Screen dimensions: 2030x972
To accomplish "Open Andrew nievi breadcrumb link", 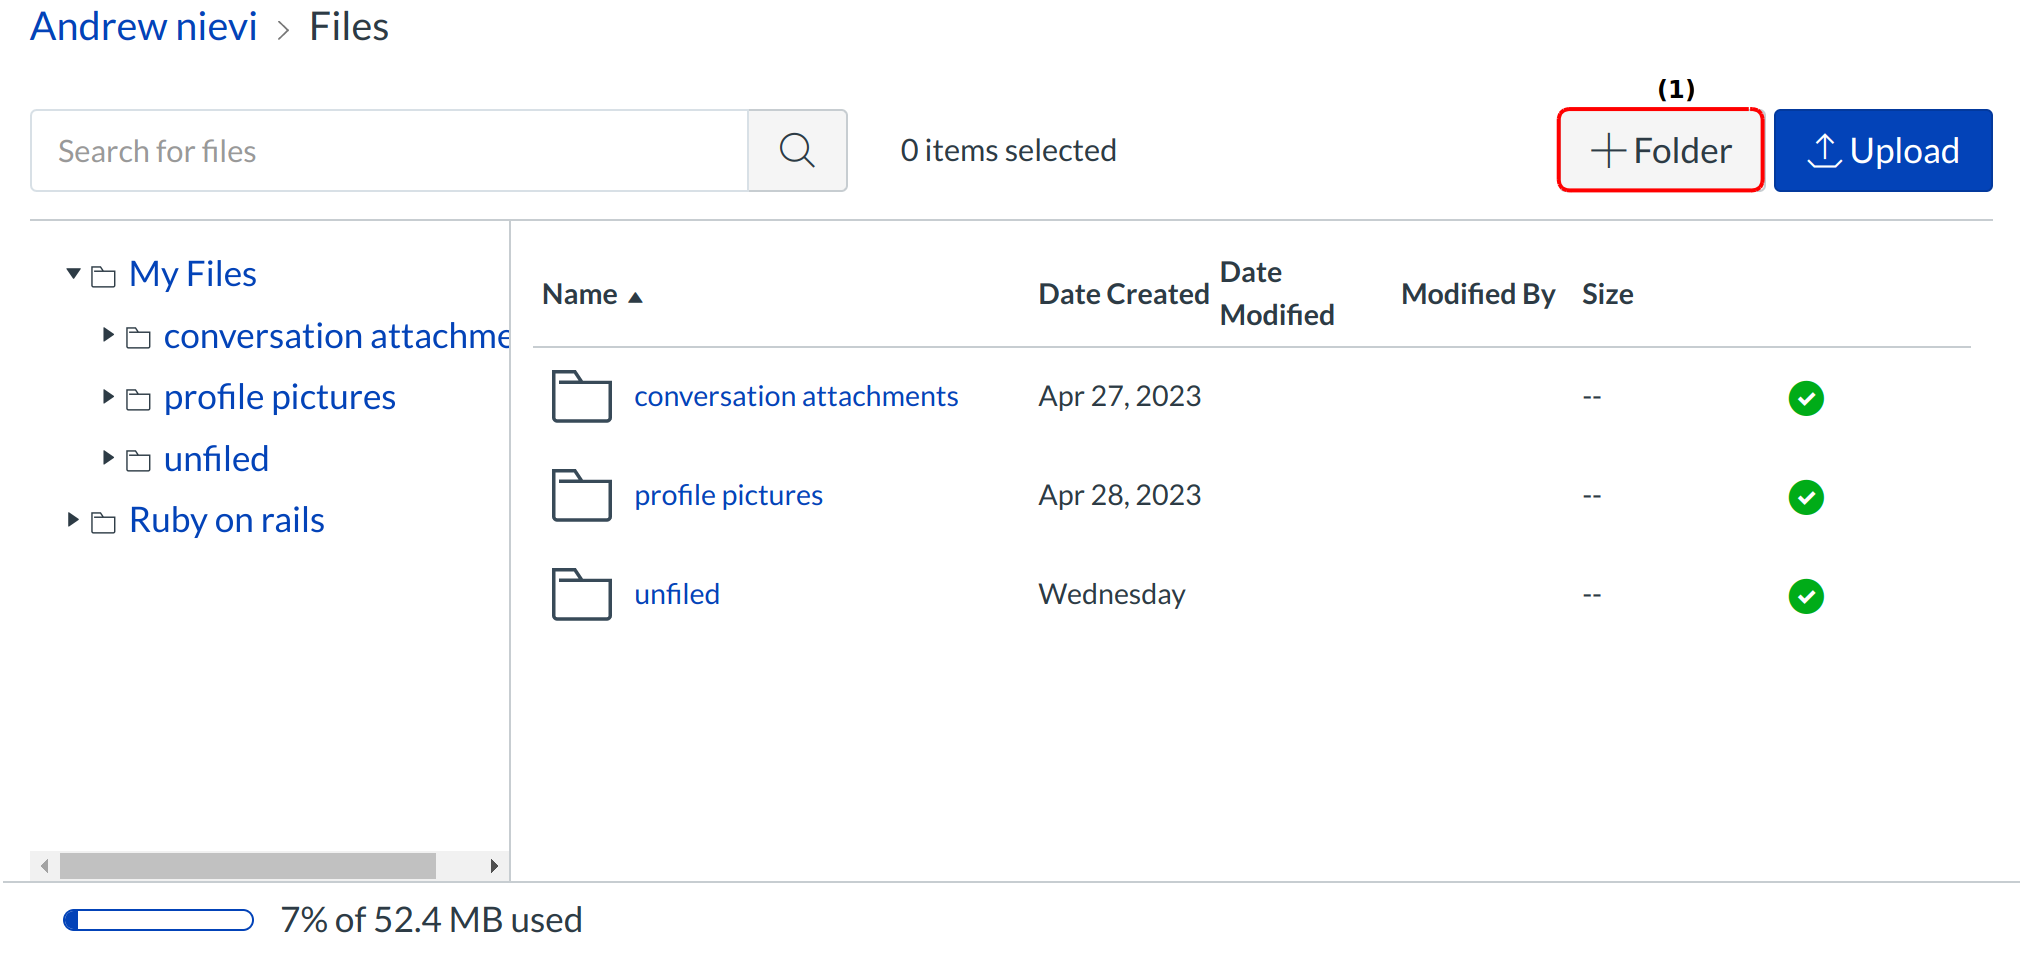I will pyautogui.click(x=144, y=27).
